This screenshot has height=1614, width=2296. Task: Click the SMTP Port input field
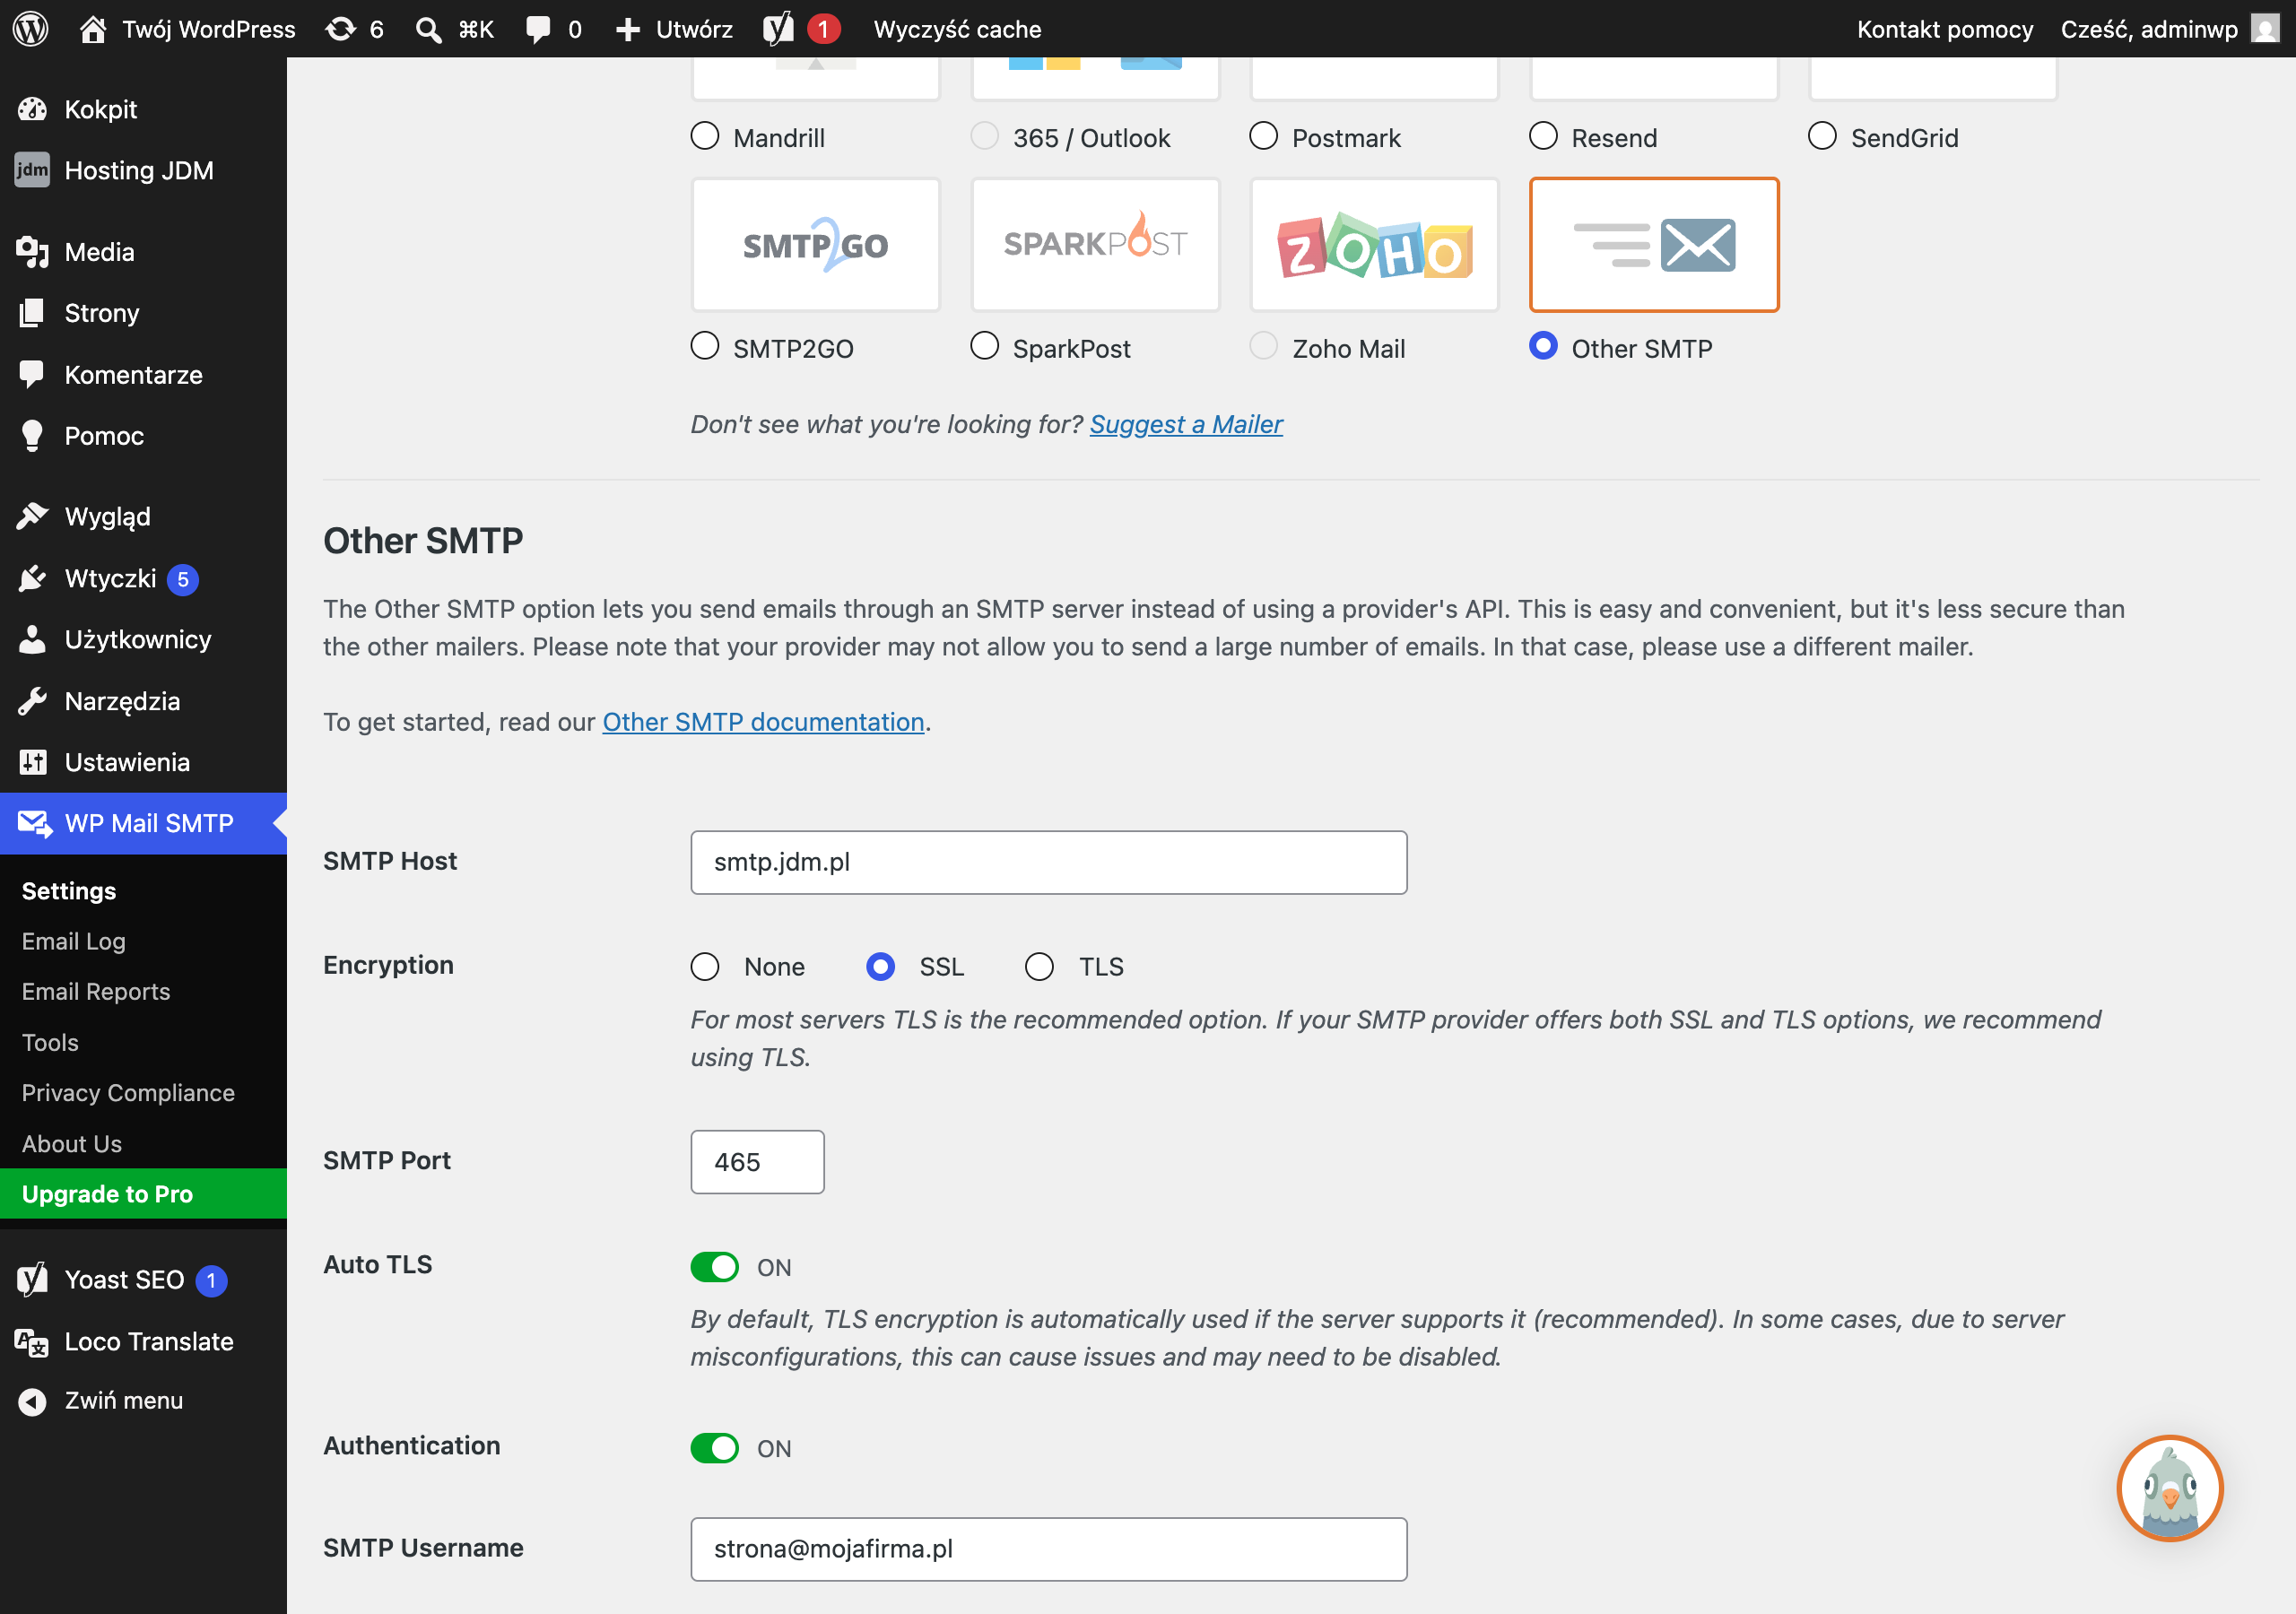coord(757,1162)
